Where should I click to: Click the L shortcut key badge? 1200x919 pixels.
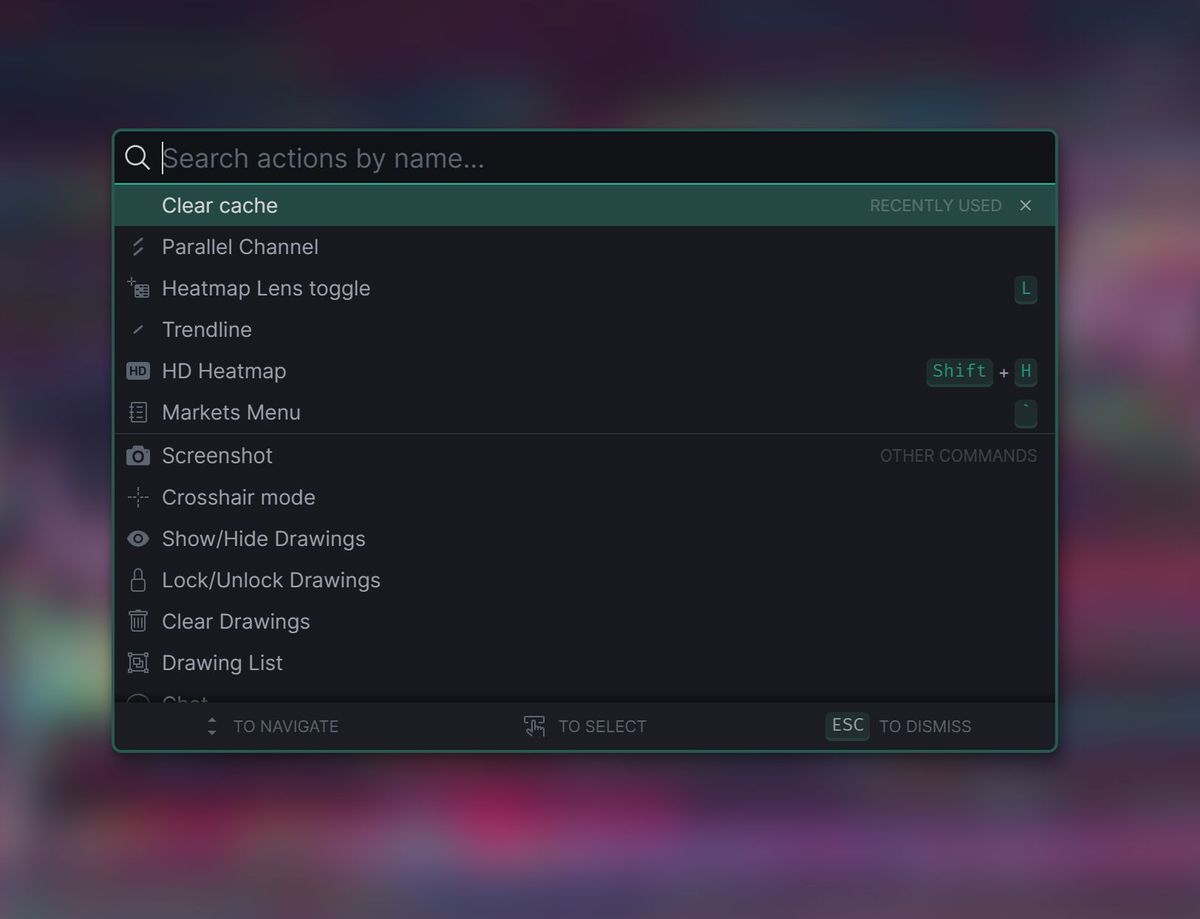click(1025, 290)
